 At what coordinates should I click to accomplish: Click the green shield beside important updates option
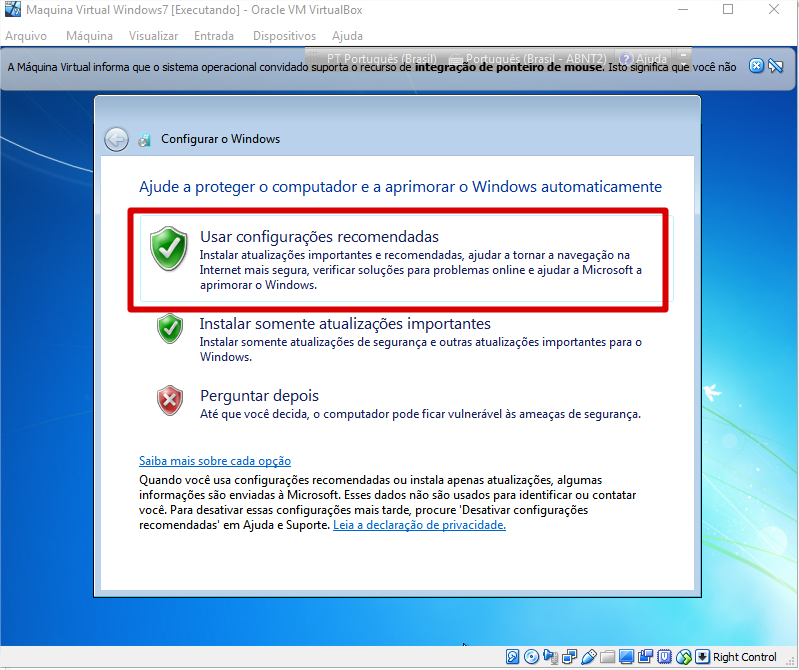(x=170, y=329)
